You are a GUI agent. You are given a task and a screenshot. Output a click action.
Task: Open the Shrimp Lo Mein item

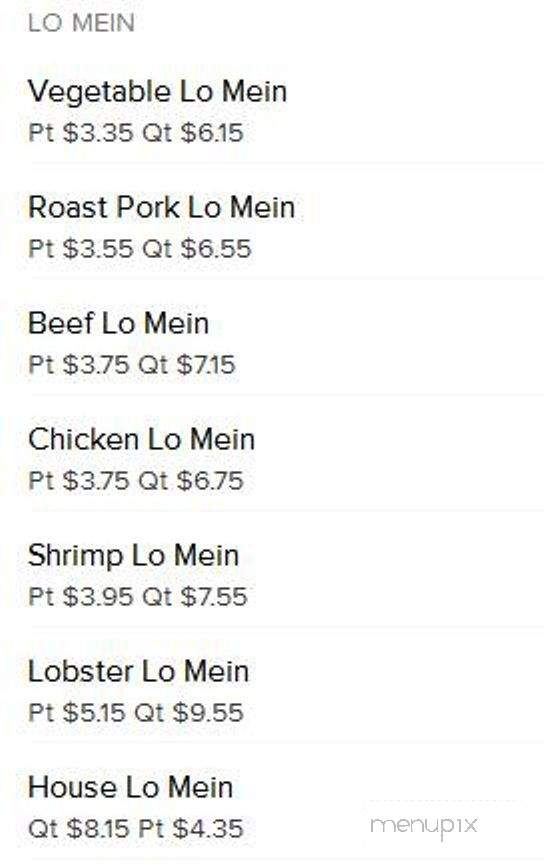point(134,556)
